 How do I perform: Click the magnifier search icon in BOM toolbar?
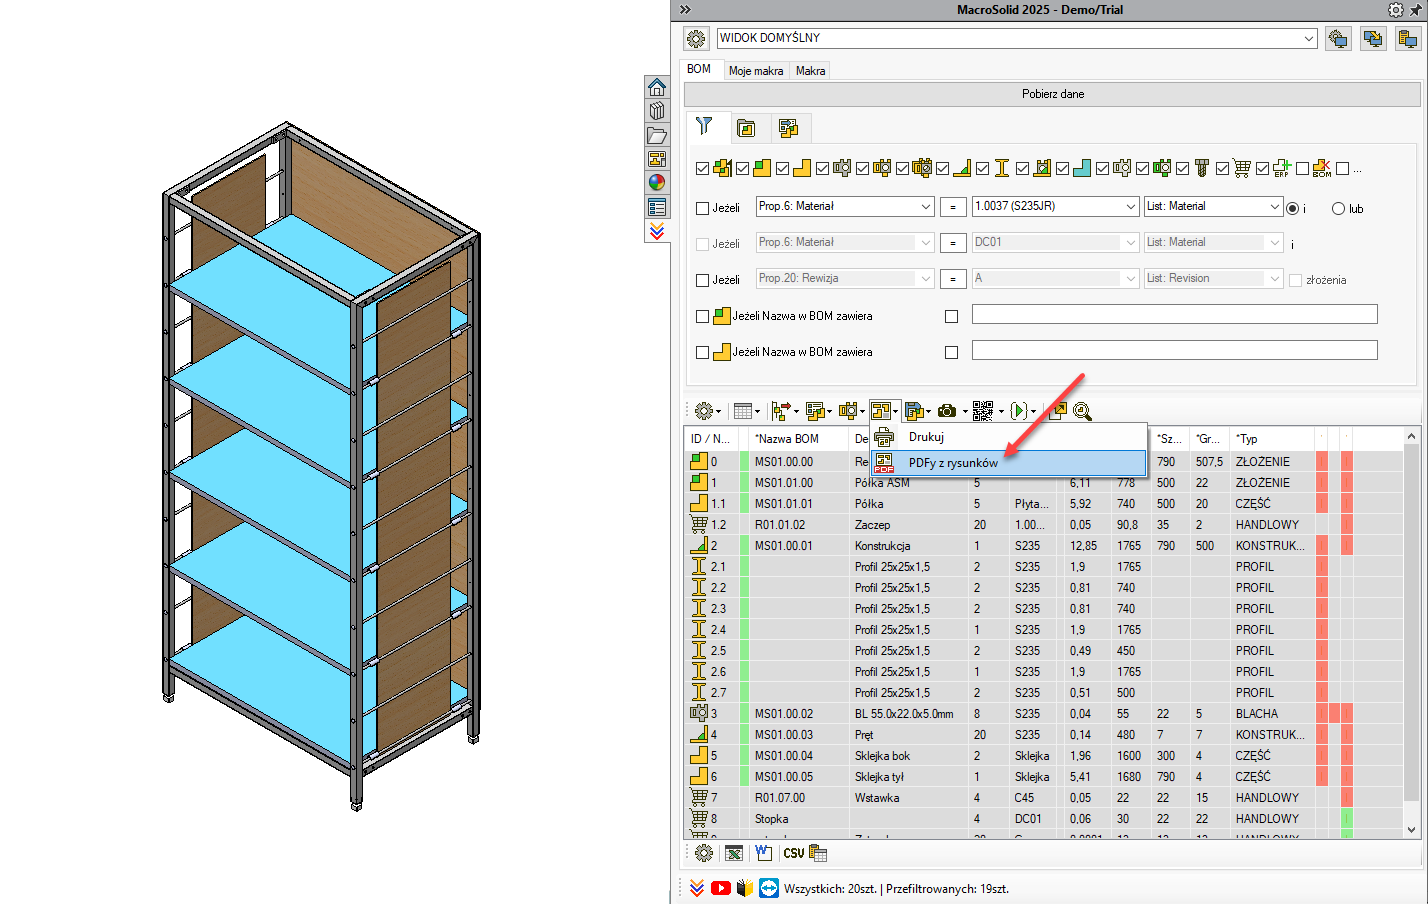(x=1082, y=411)
